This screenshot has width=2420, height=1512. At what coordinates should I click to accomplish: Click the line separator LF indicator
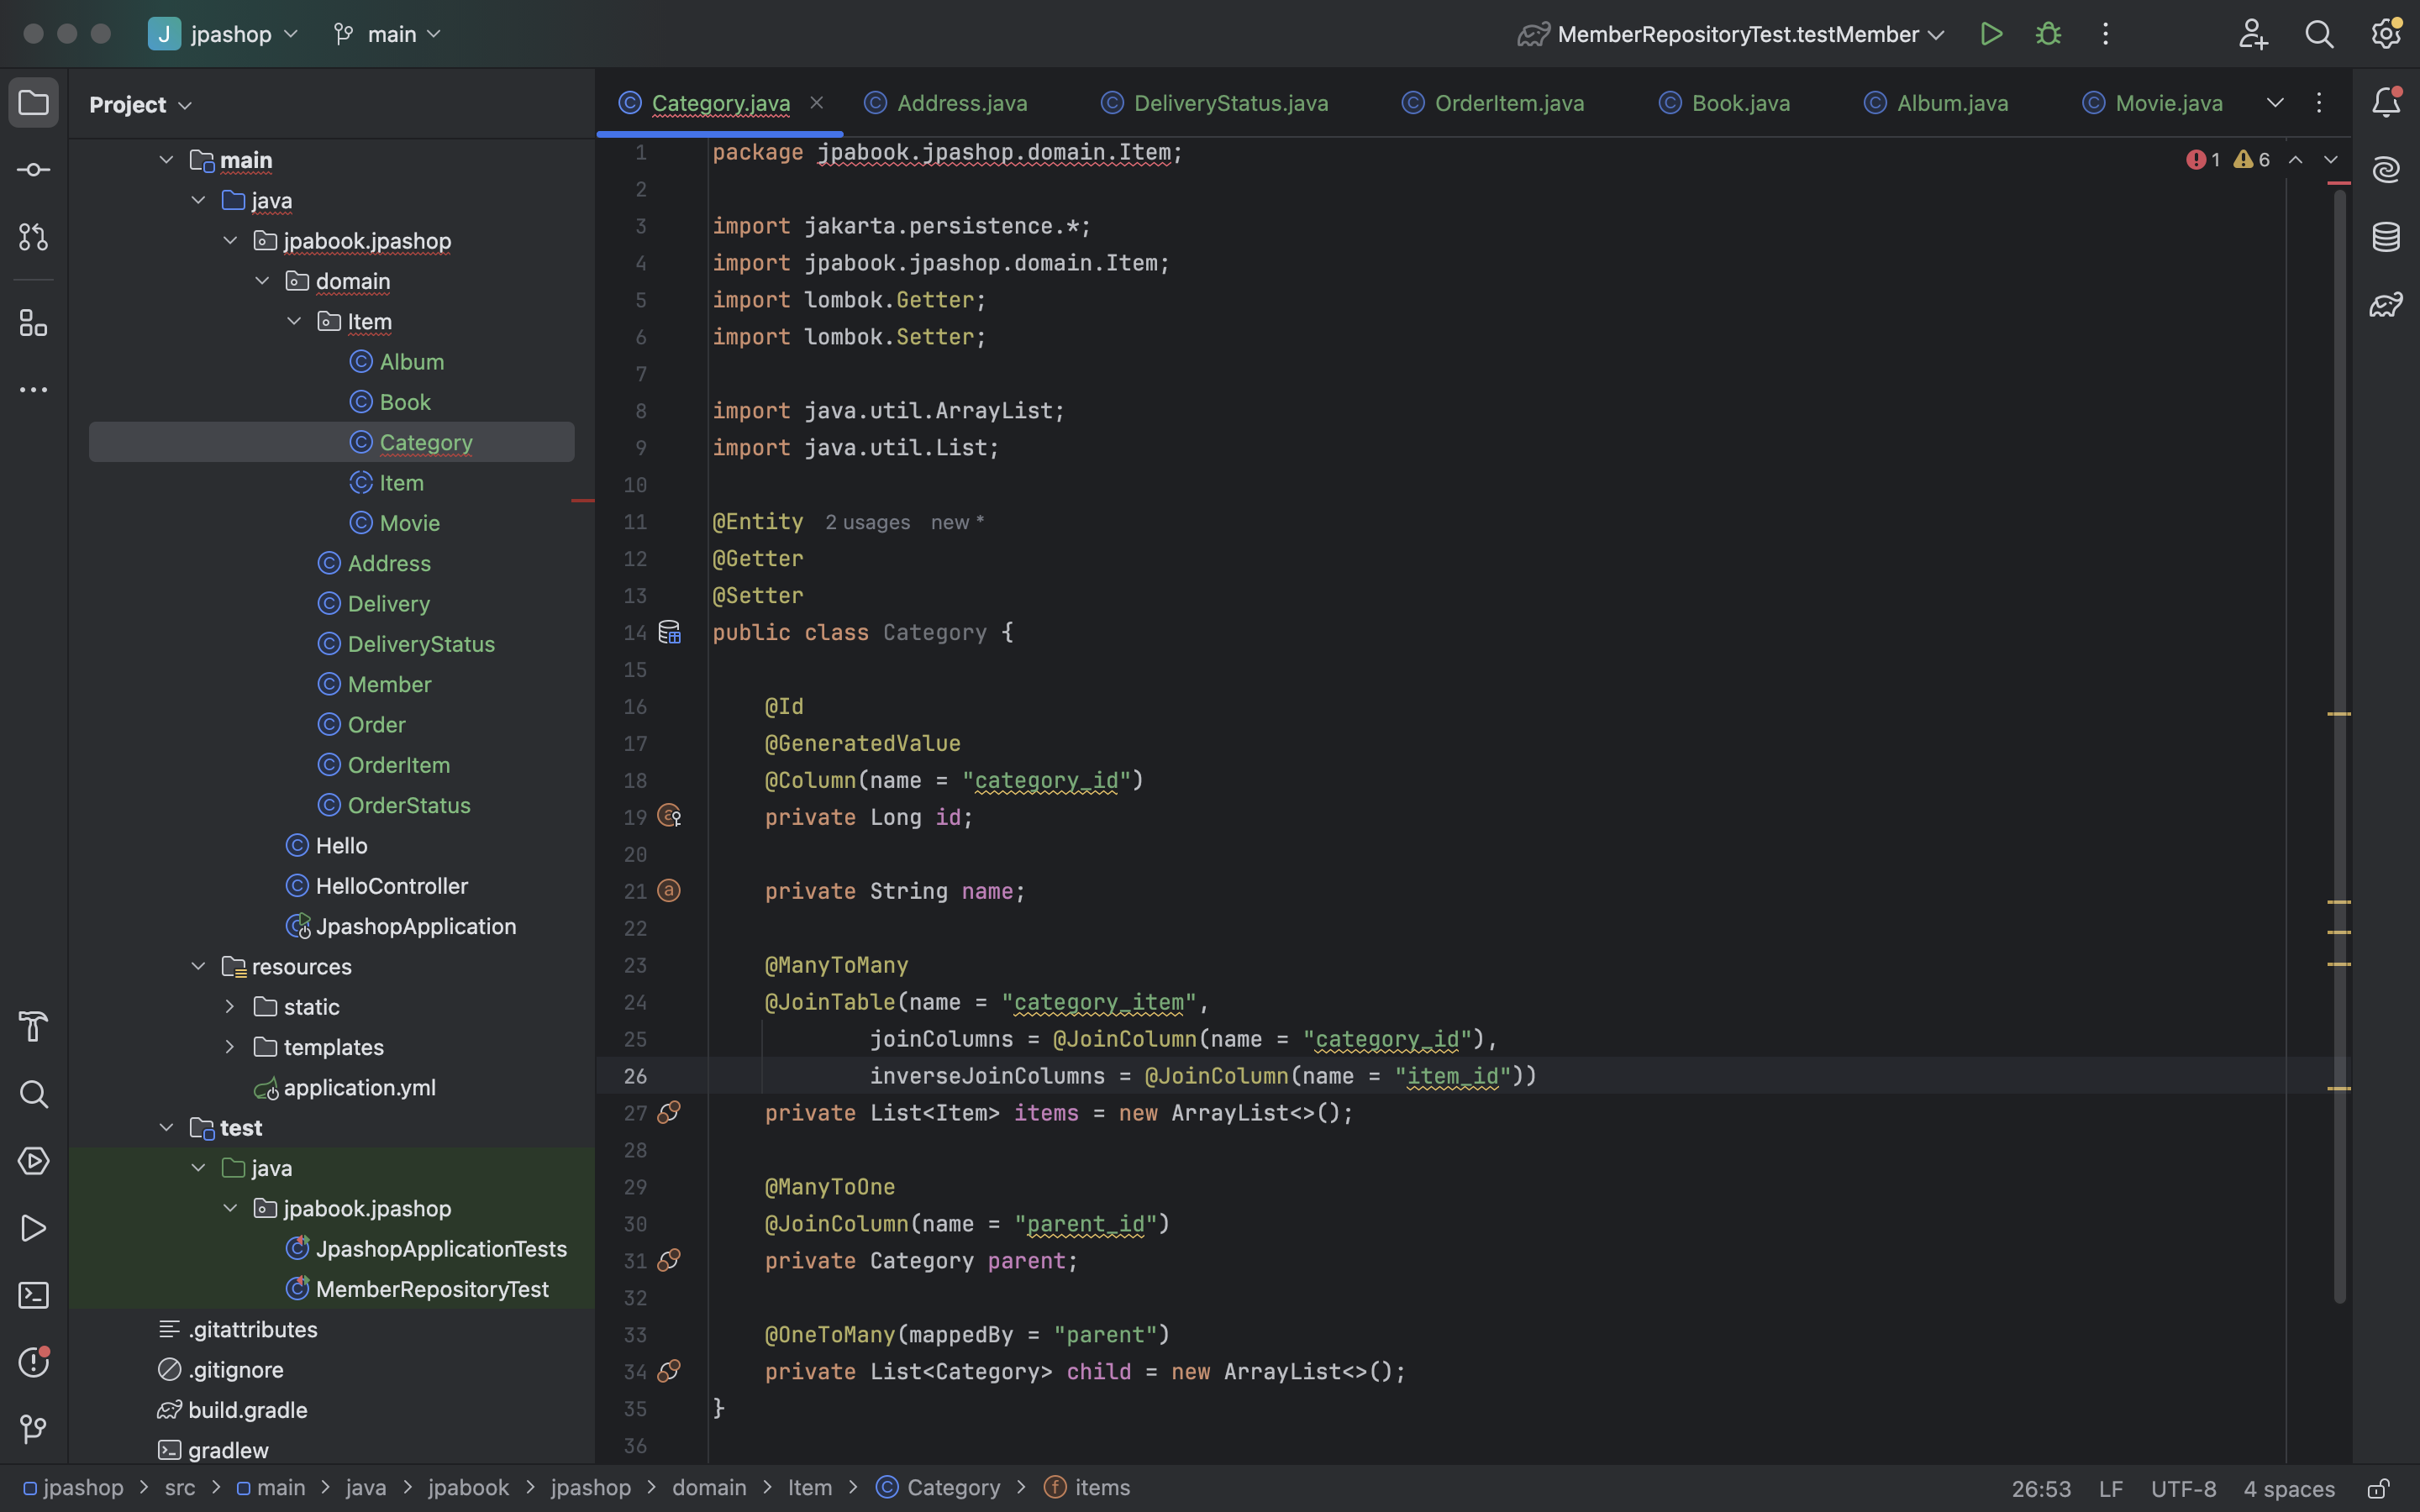[2111, 1488]
